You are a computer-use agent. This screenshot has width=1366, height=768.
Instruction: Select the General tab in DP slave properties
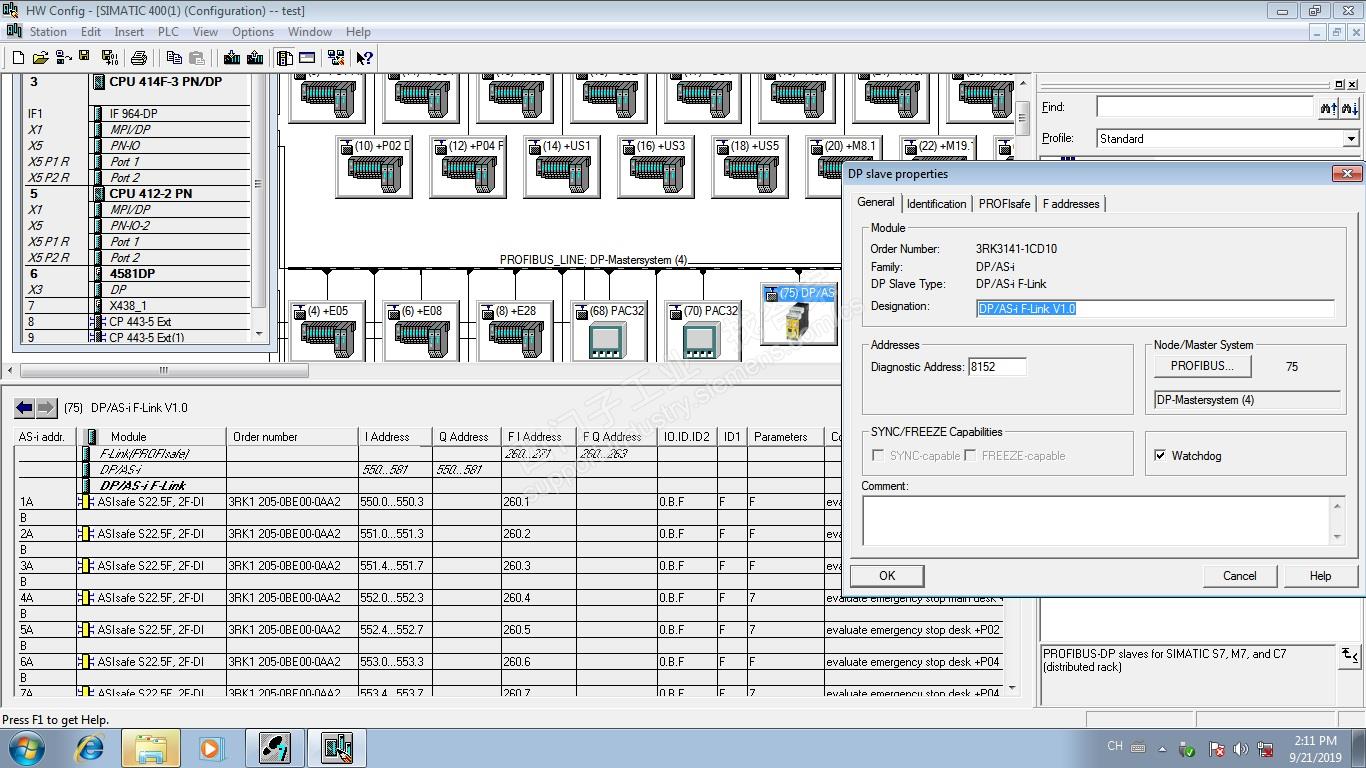[x=876, y=202]
